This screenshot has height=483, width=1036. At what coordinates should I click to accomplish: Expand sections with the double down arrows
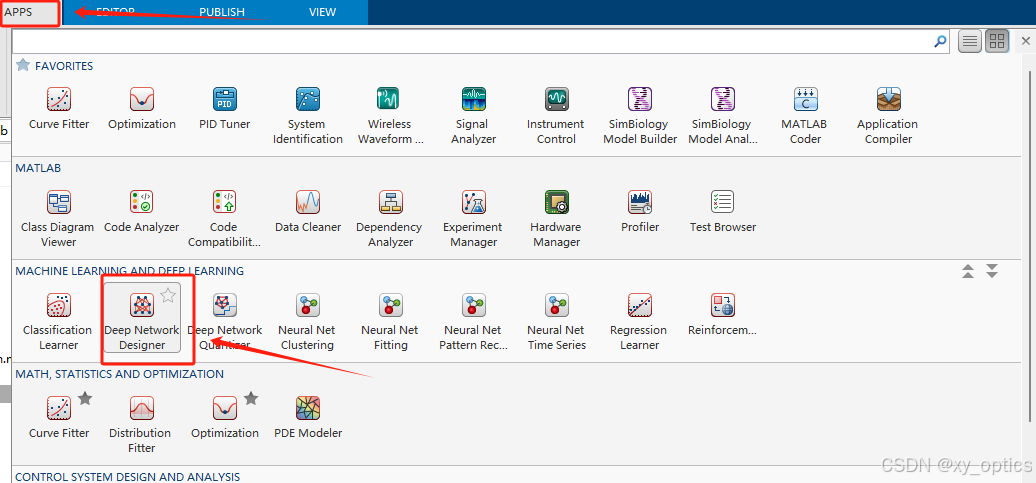992,271
